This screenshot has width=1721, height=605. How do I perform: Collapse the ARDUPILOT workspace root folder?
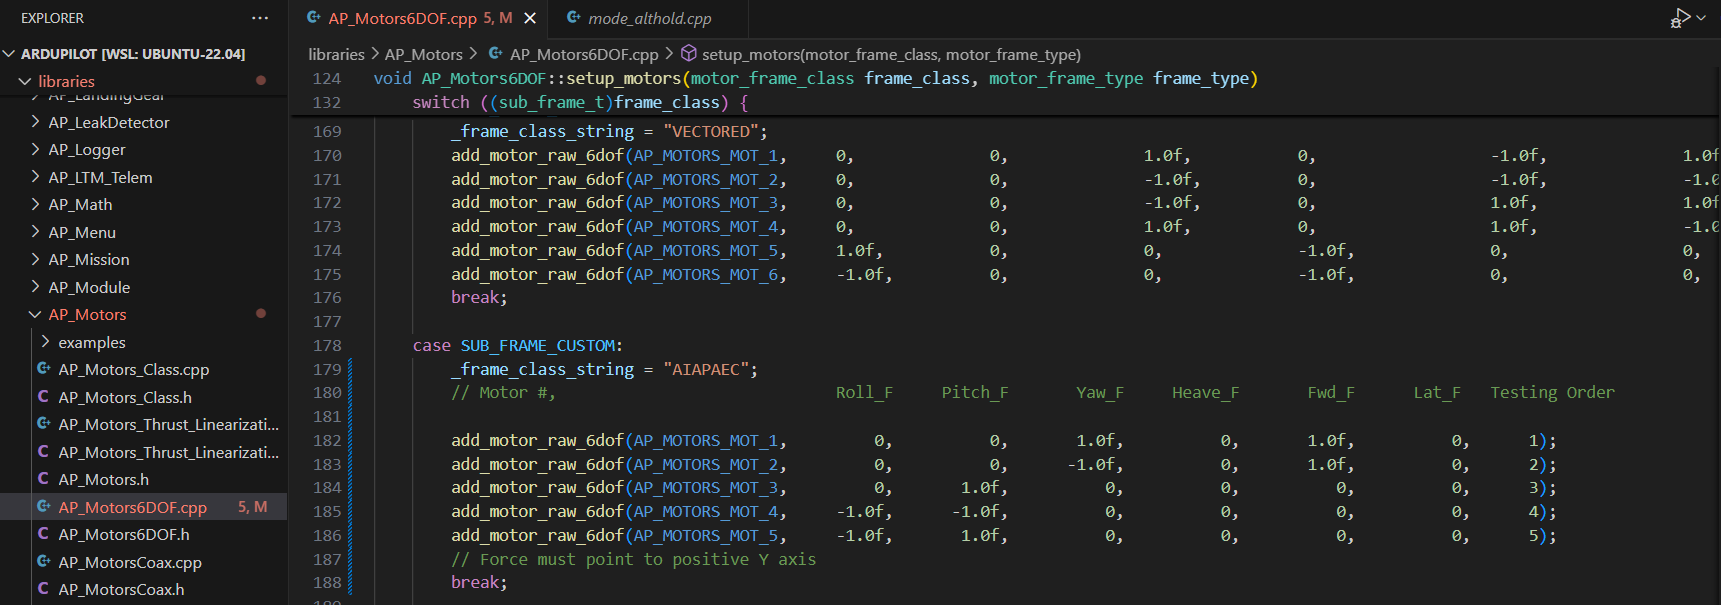(9, 54)
